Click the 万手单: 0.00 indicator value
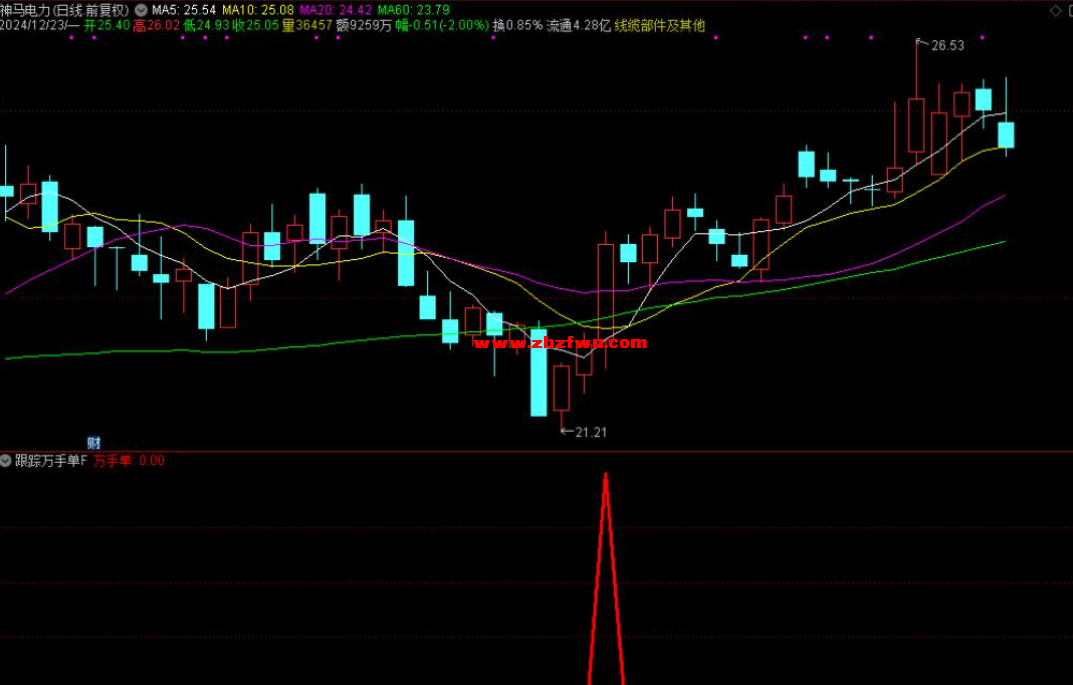The image size is (1073, 685). tap(129, 461)
